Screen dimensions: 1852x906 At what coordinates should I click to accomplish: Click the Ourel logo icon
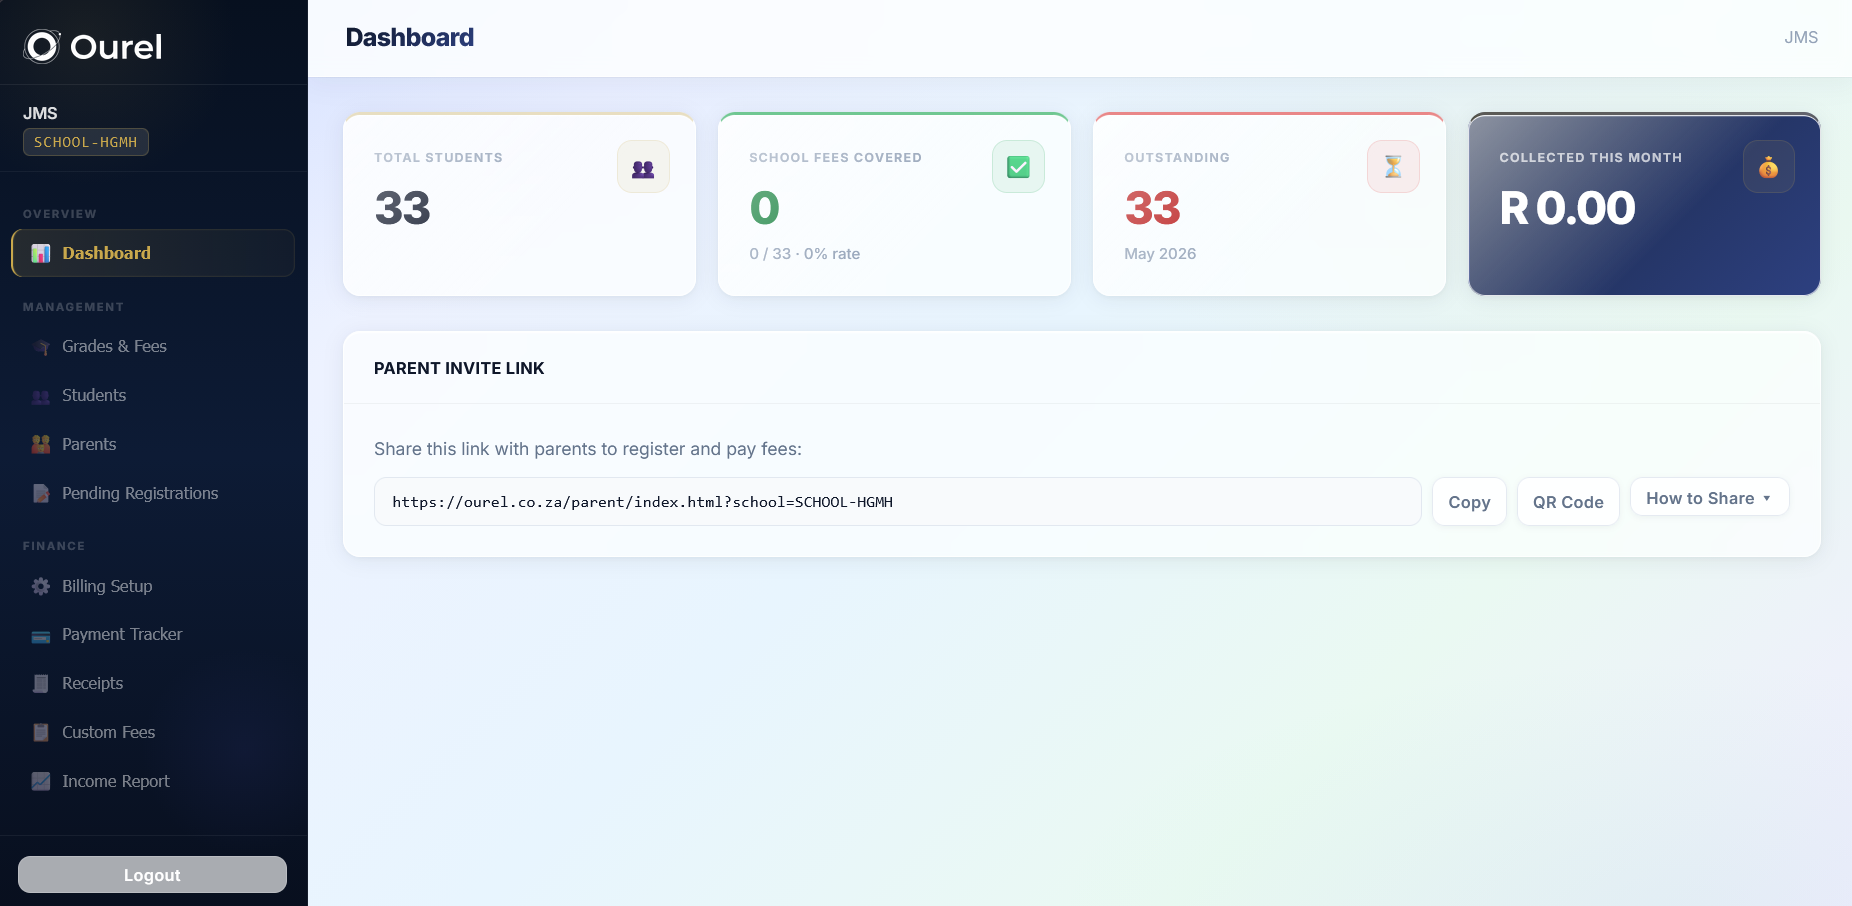(x=42, y=46)
